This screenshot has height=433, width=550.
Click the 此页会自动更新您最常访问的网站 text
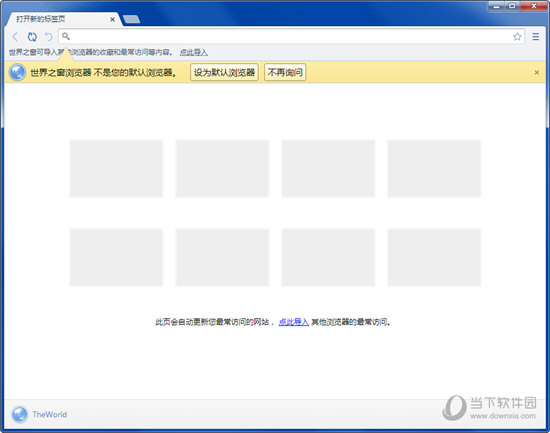pyautogui.click(x=212, y=322)
